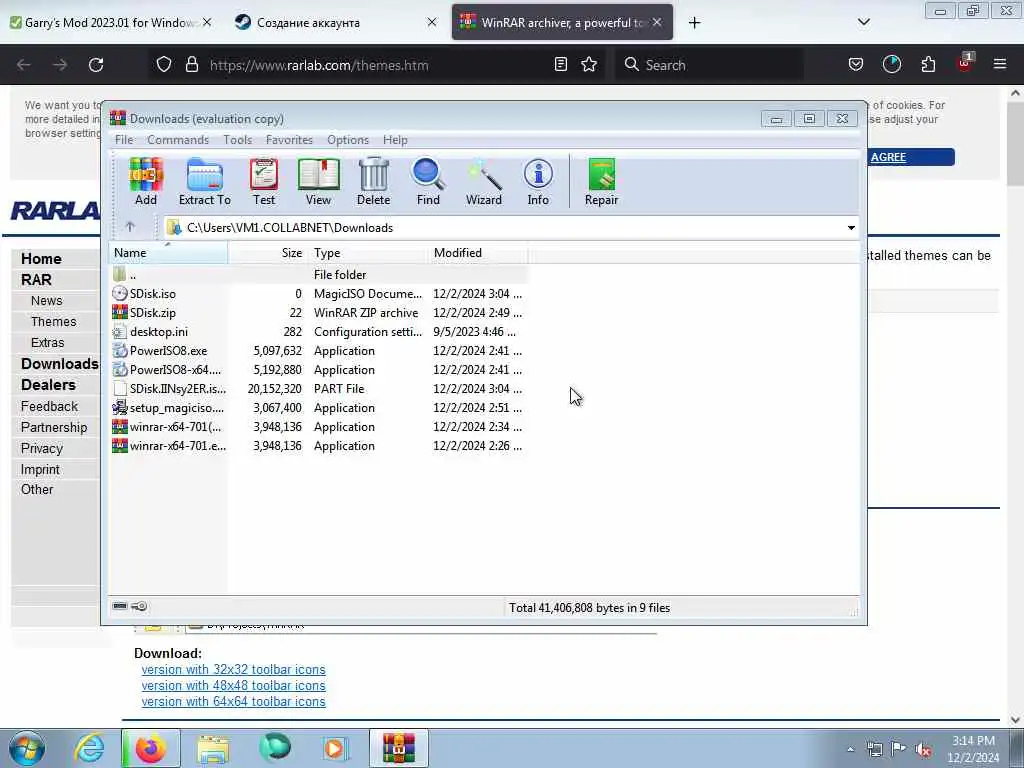Click the muted volume tray icon
Viewport: 1024px width, 768px height.
923,750
